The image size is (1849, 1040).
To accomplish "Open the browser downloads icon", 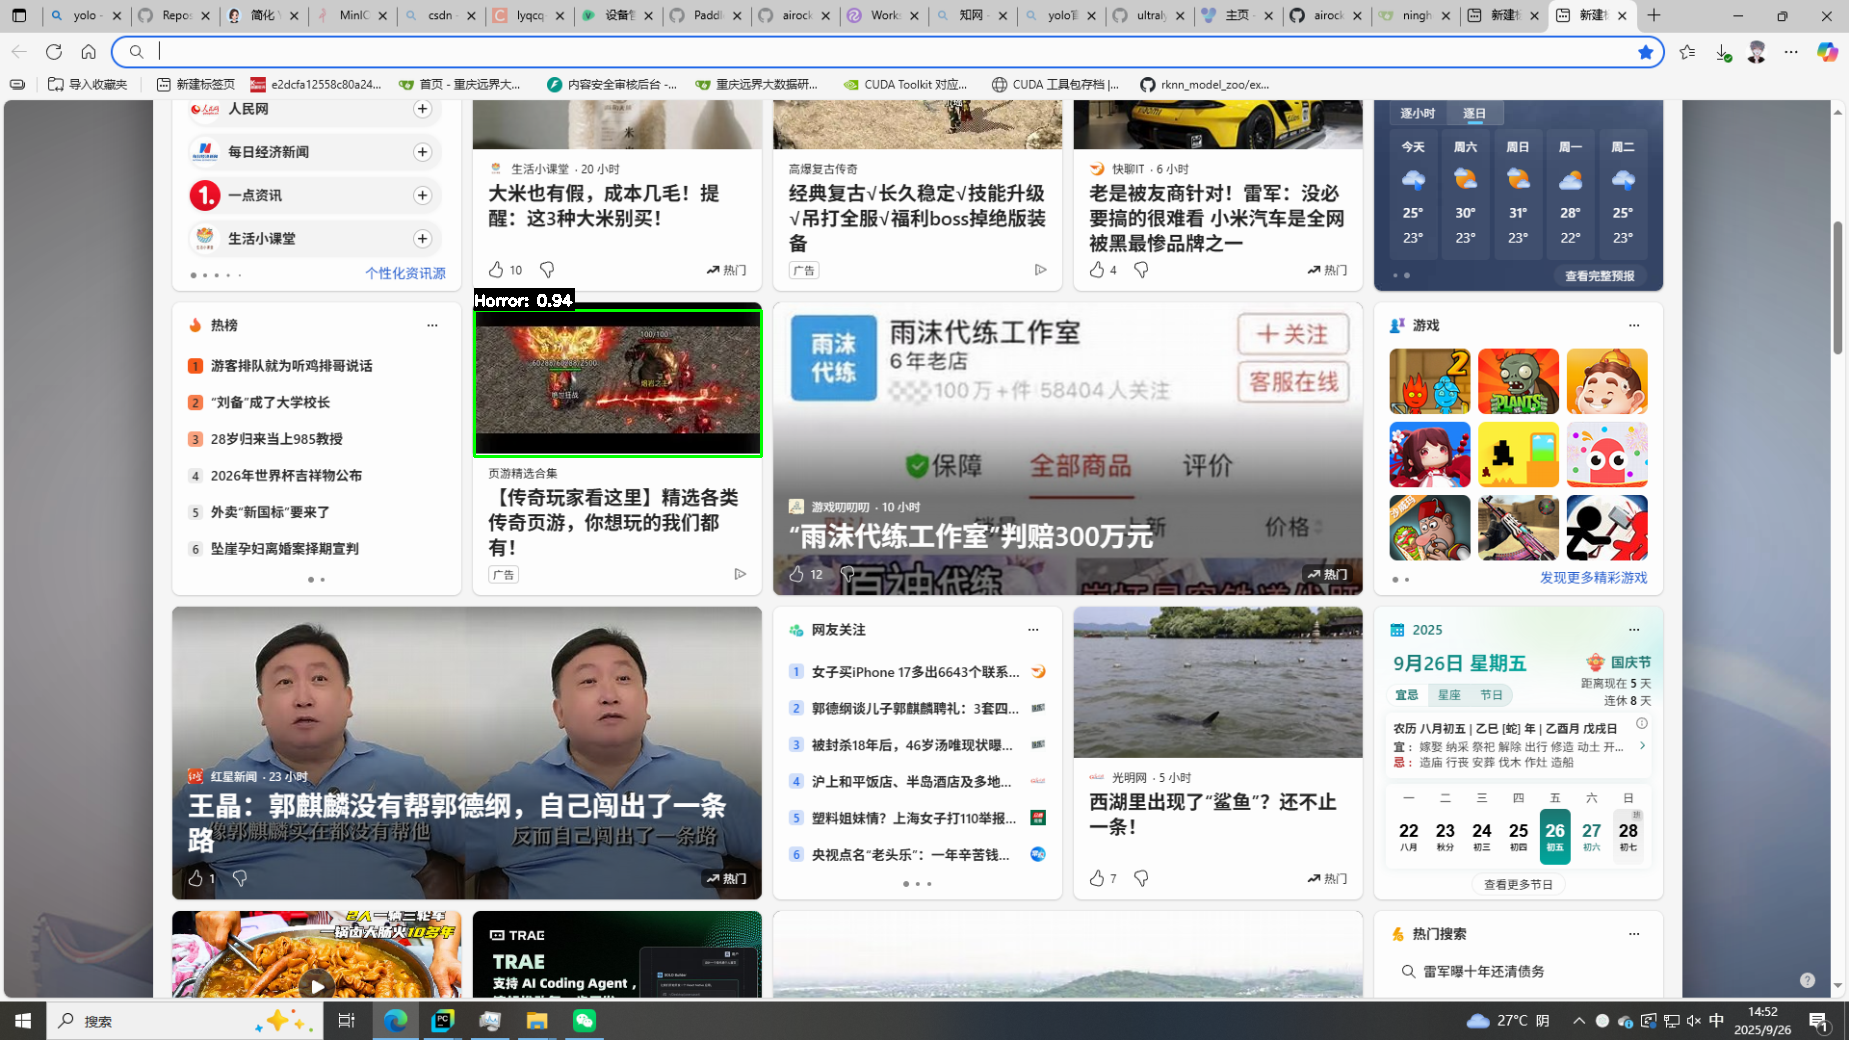I will click(1722, 52).
